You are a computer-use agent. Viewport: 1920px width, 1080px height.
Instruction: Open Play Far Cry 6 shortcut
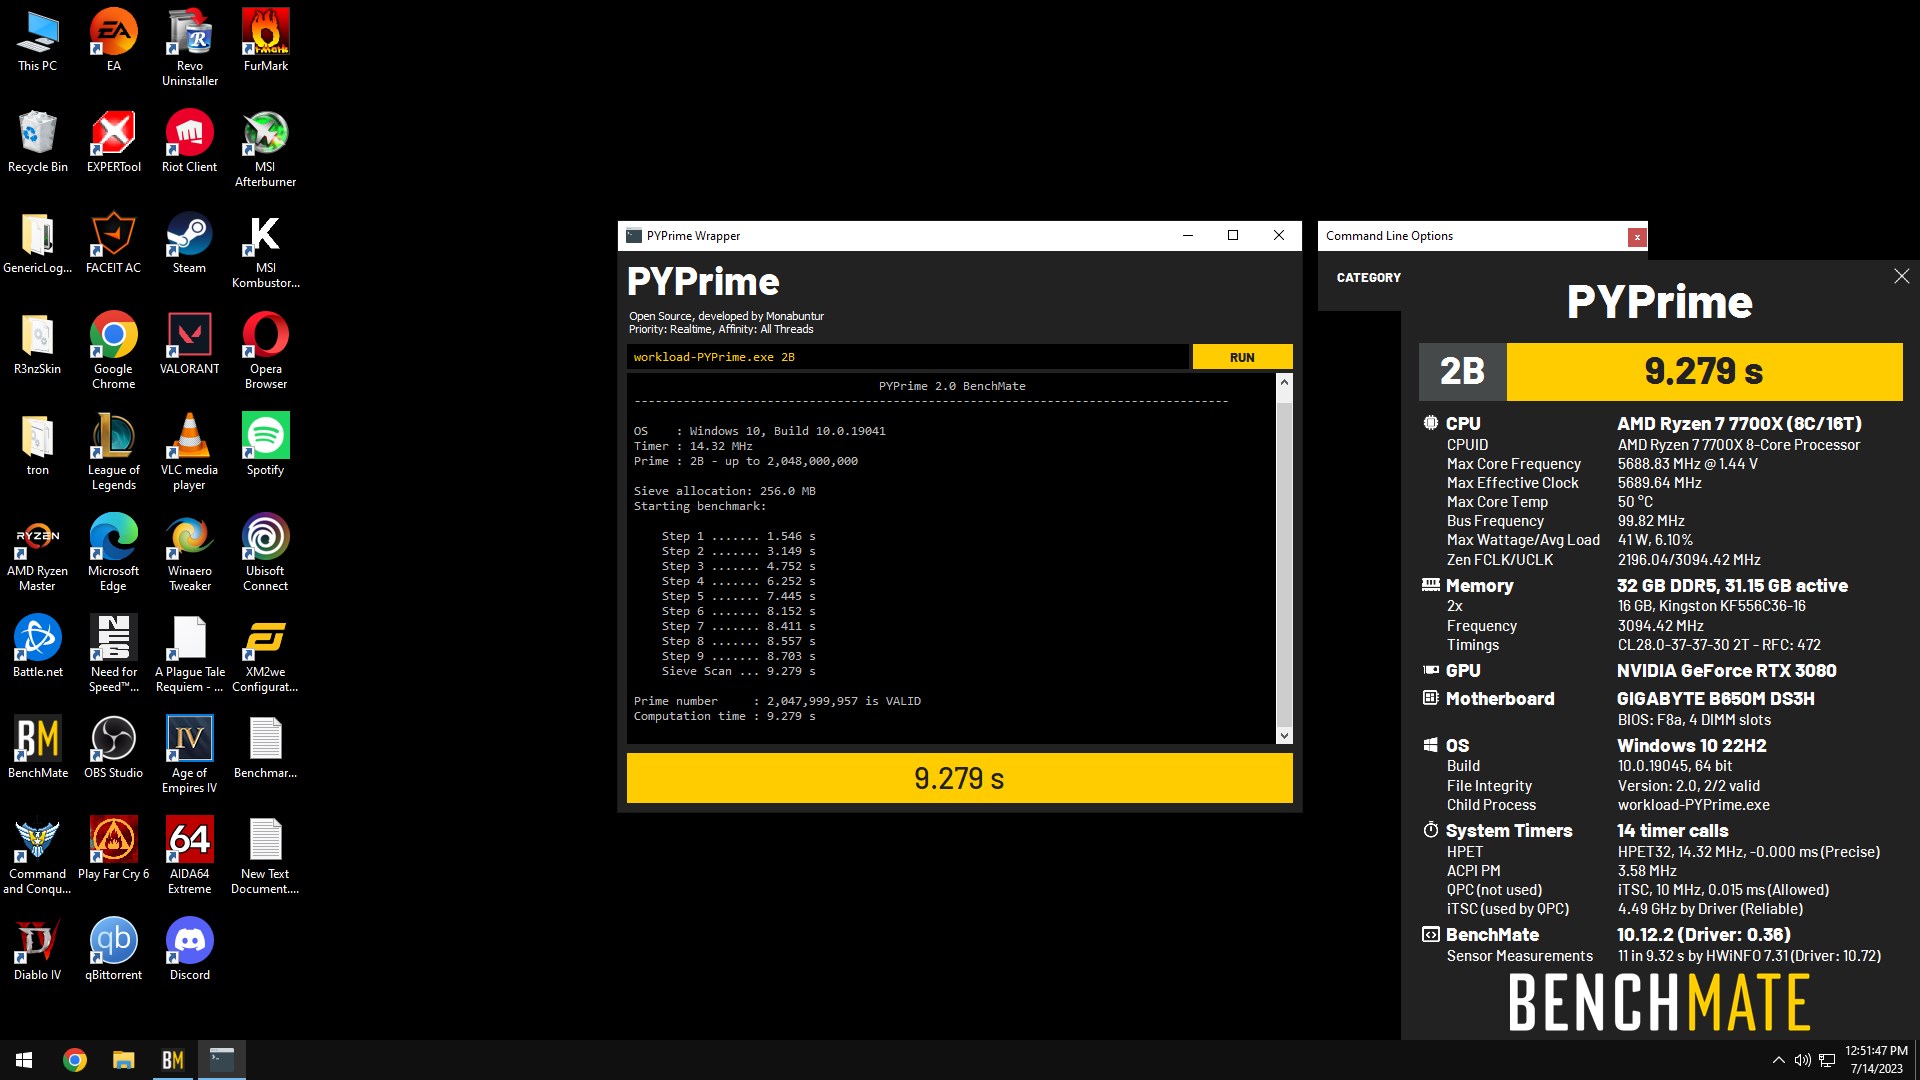click(113, 849)
